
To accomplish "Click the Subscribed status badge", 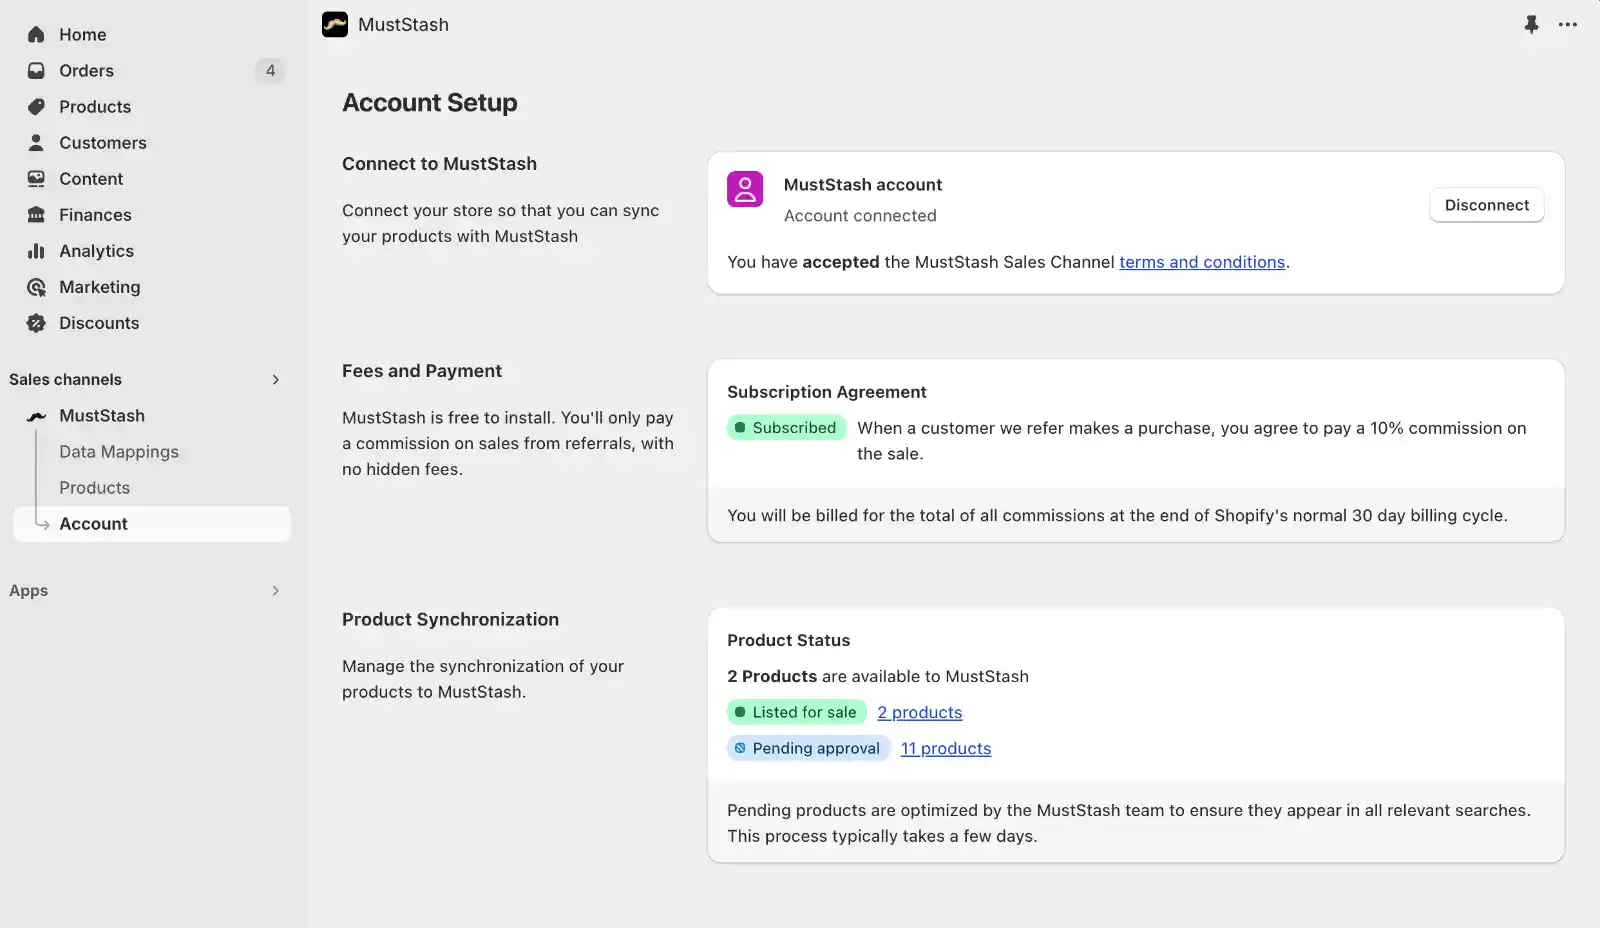I will tap(786, 428).
